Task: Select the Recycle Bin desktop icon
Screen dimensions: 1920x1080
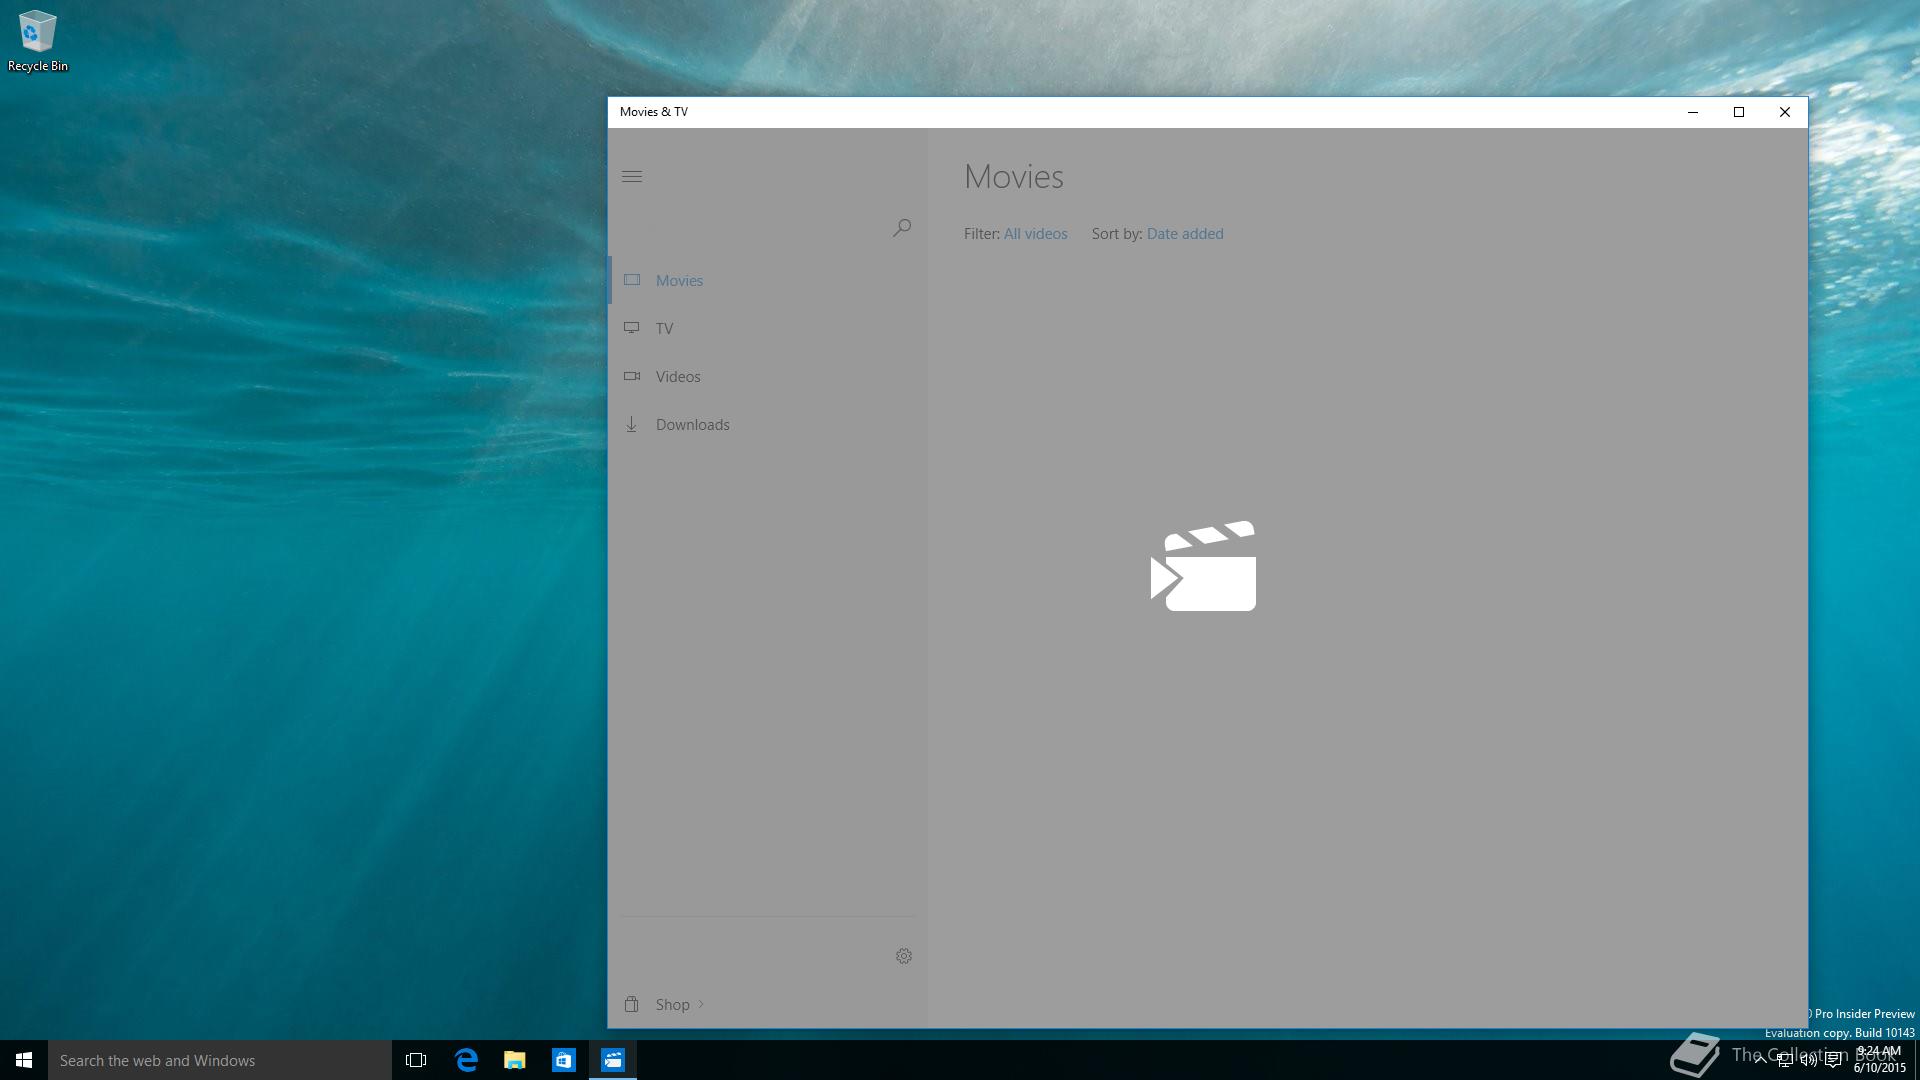Action: [38, 42]
